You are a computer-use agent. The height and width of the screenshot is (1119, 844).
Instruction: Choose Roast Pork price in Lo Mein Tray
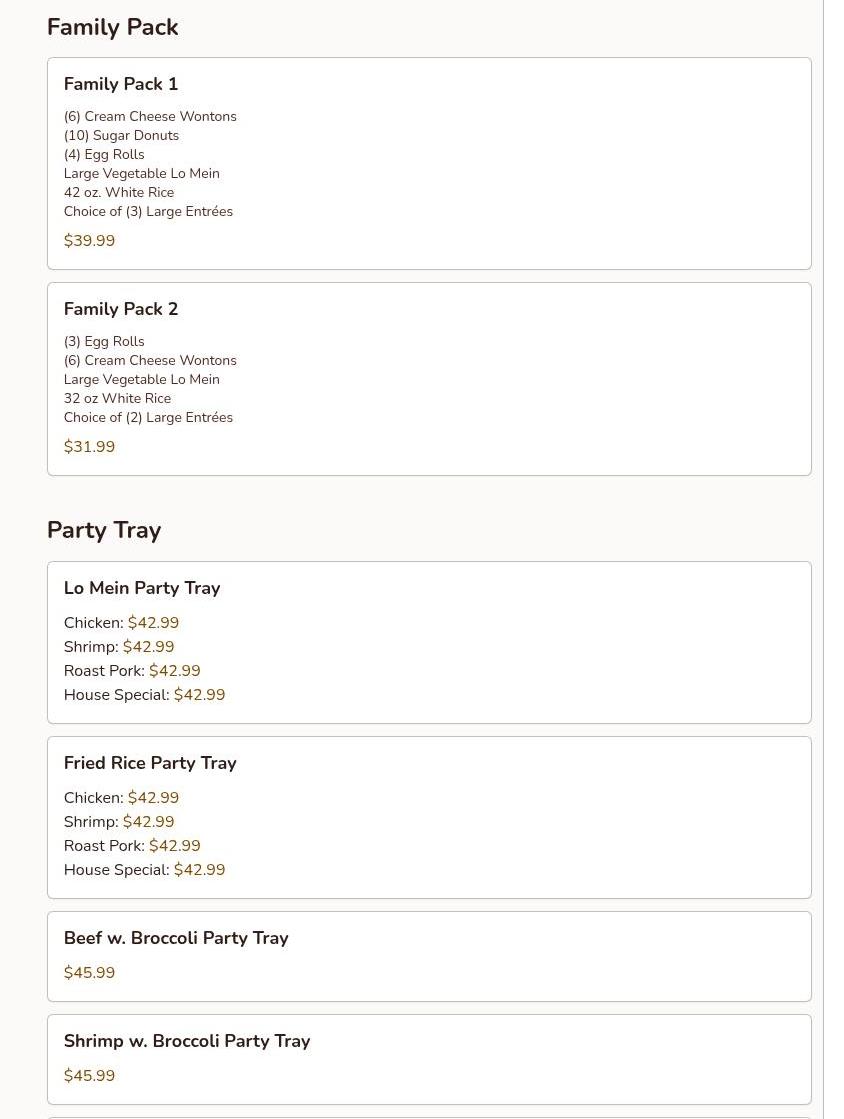point(174,671)
